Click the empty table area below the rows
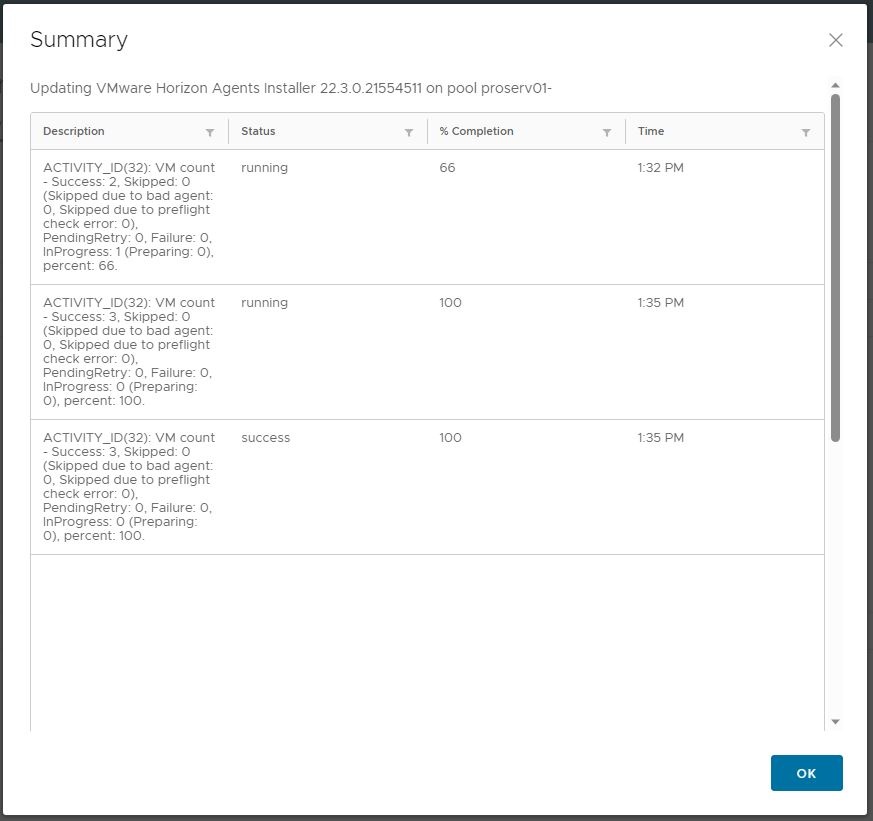 (427, 640)
